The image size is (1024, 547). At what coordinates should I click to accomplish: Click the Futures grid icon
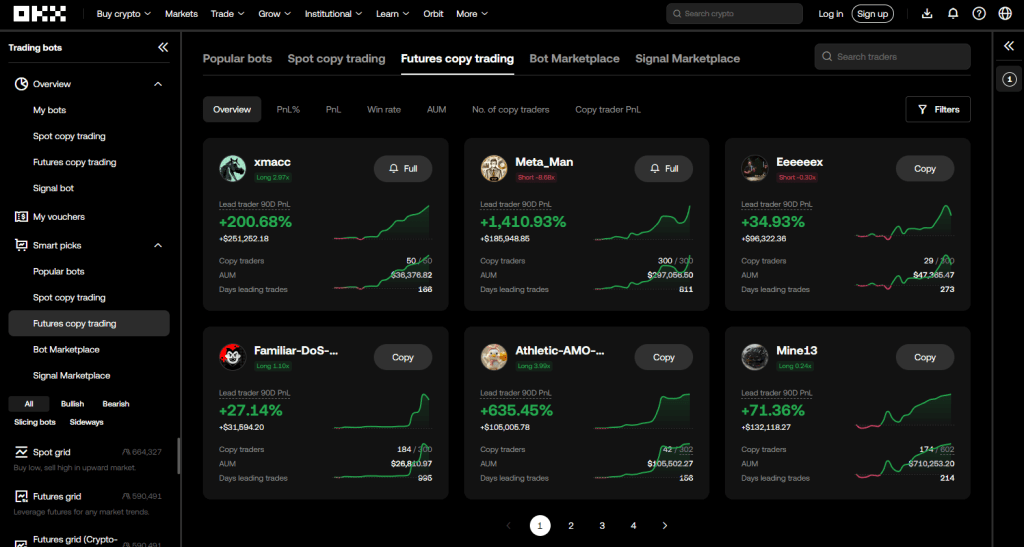[x=21, y=497]
